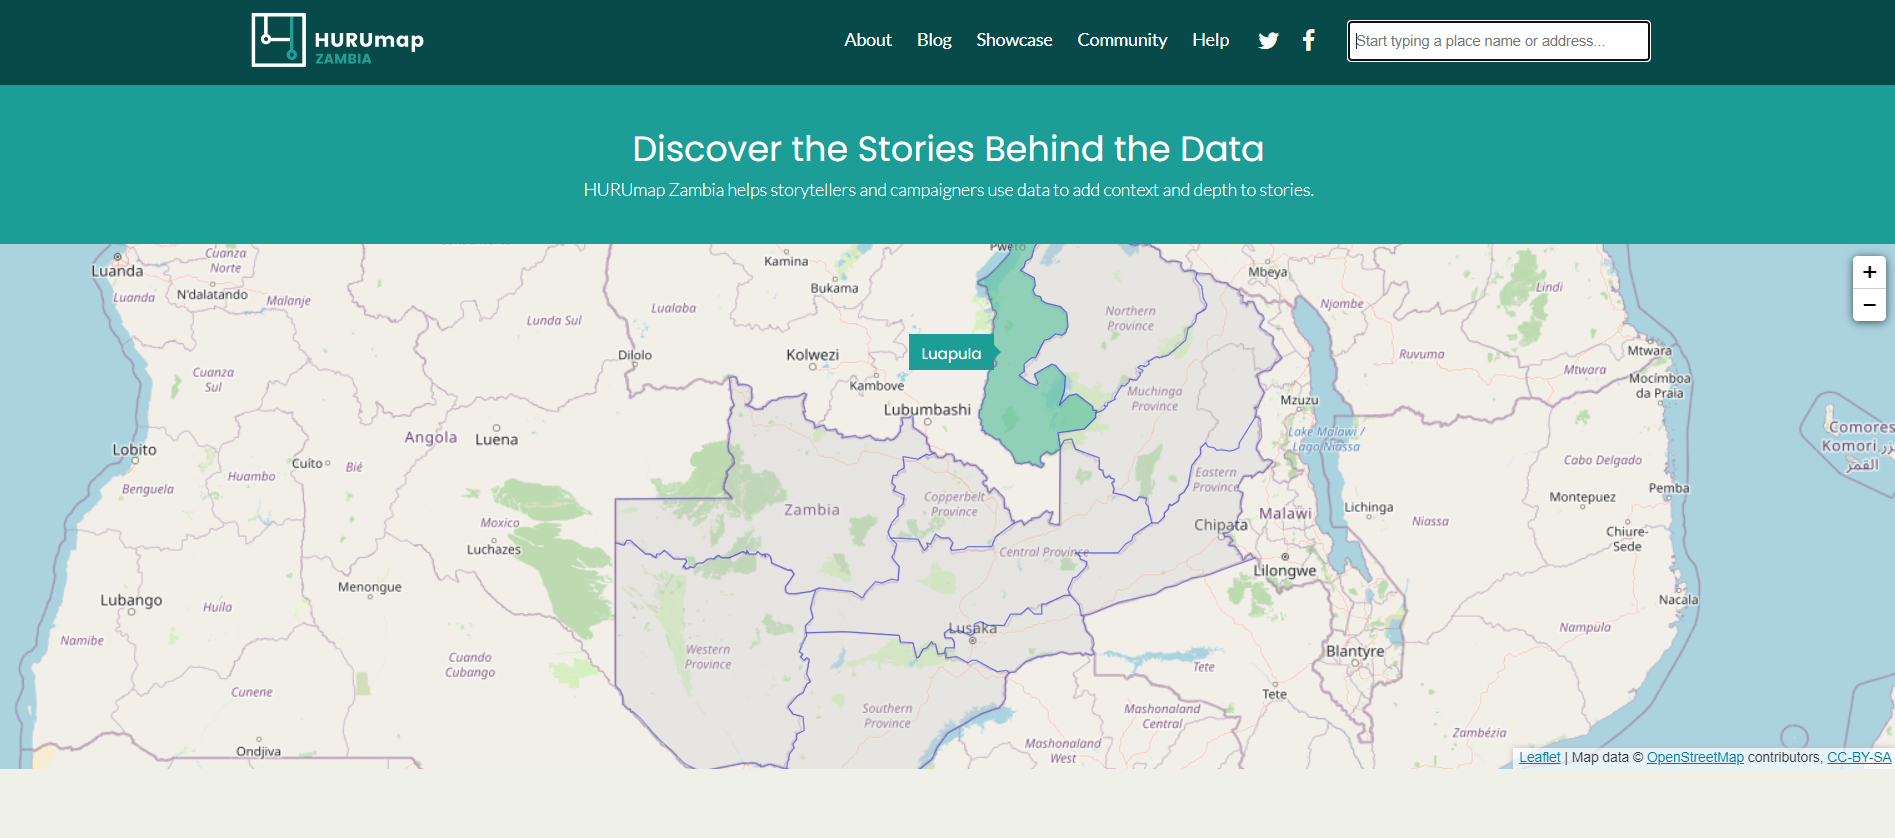Viewport: 1895px width, 838px height.
Task: Open the CC-BY-SA license link
Action: pos(1859,757)
